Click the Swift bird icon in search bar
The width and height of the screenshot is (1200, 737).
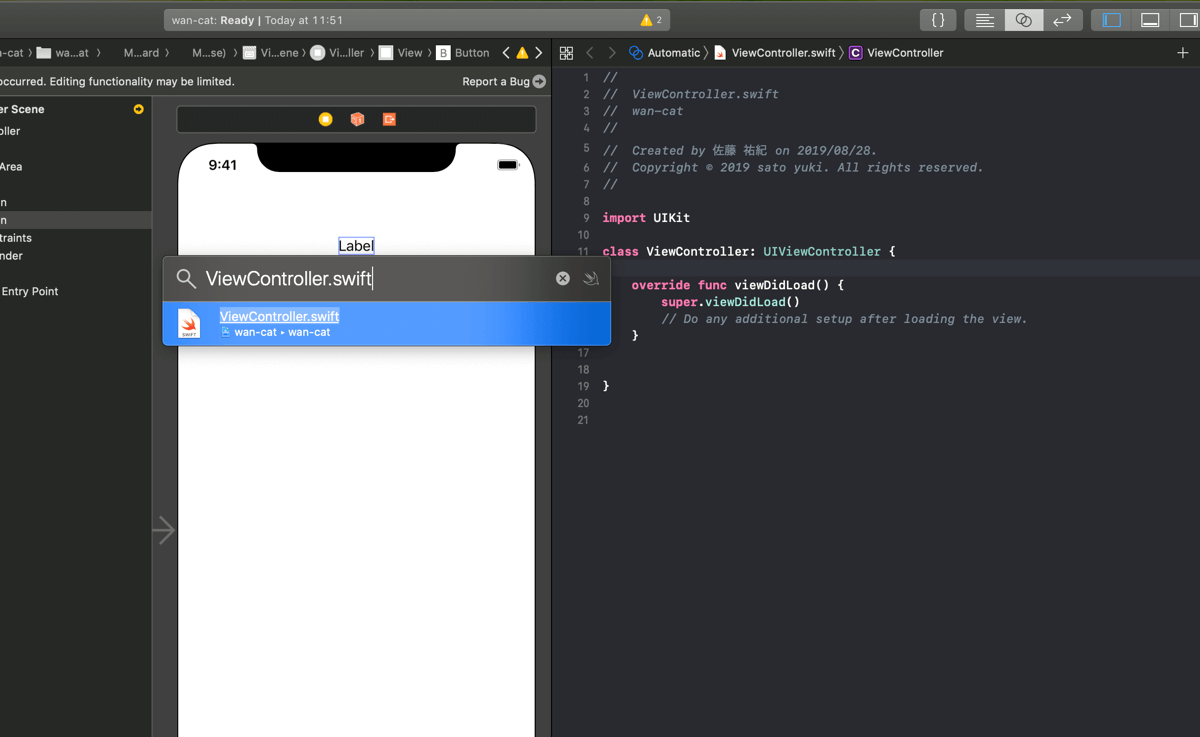click(x=591, y=279)
